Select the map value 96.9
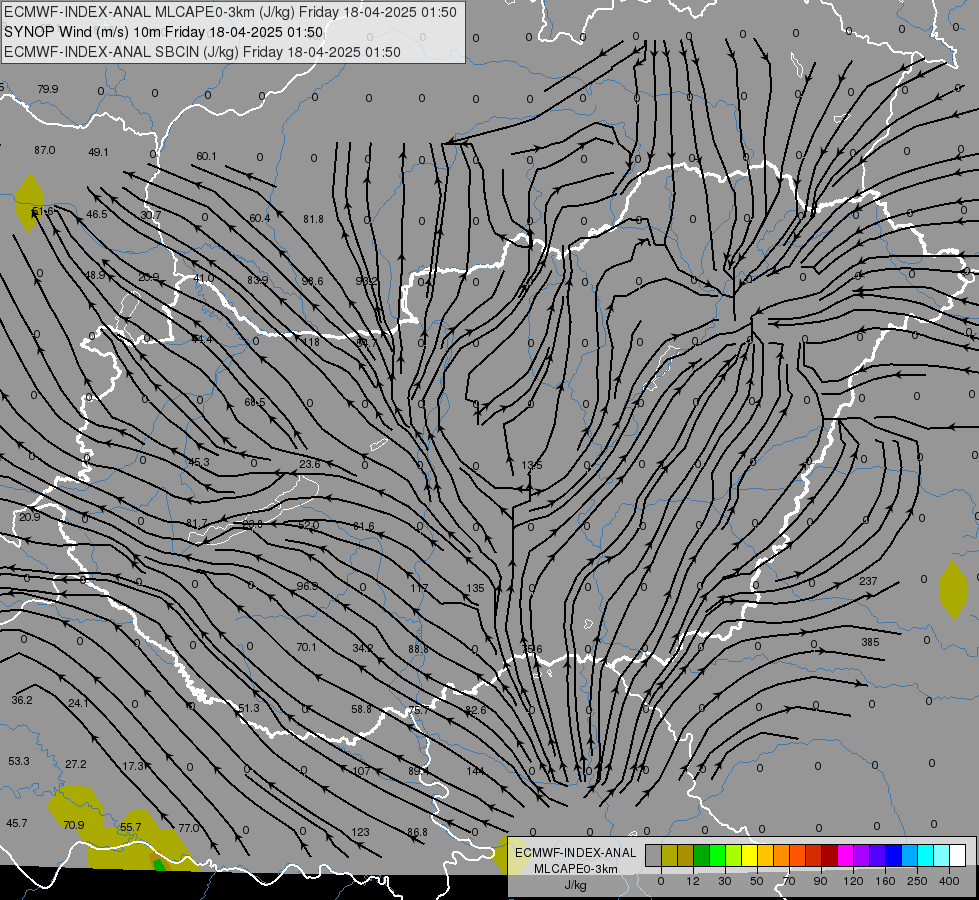The height and width of the screenshot is (900, 979). tap(307, 586)
